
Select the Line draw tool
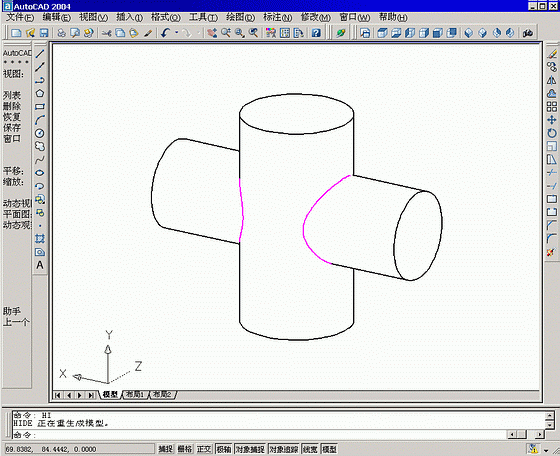coord(40,54)
